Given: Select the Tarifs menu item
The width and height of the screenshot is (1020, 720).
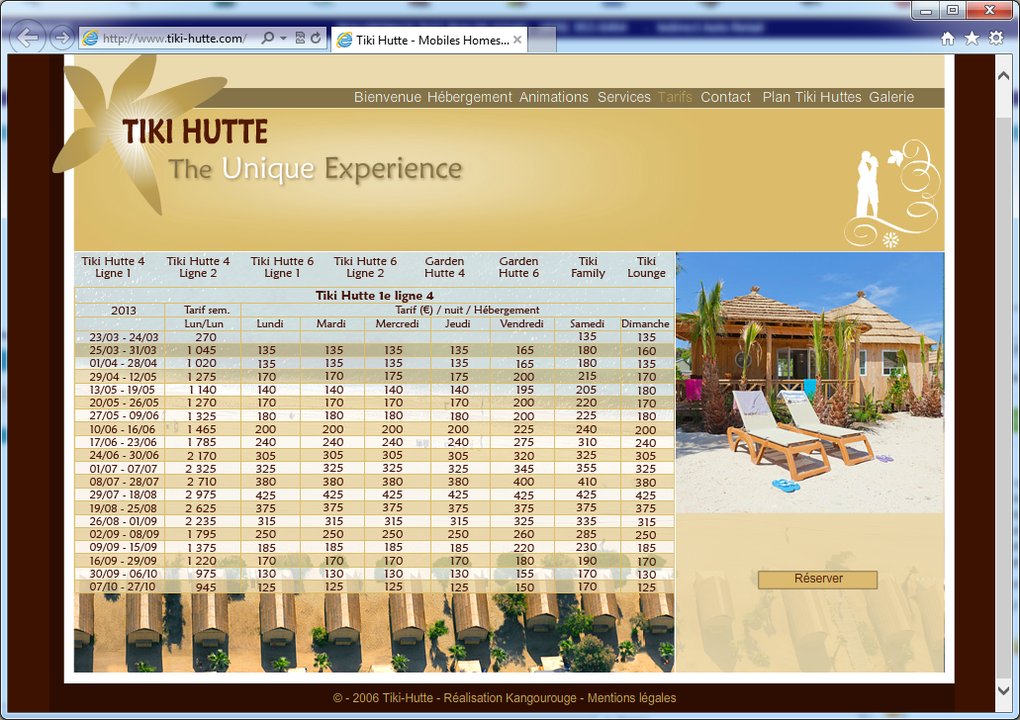Looking at the screenshot, I should pos(675,97).
